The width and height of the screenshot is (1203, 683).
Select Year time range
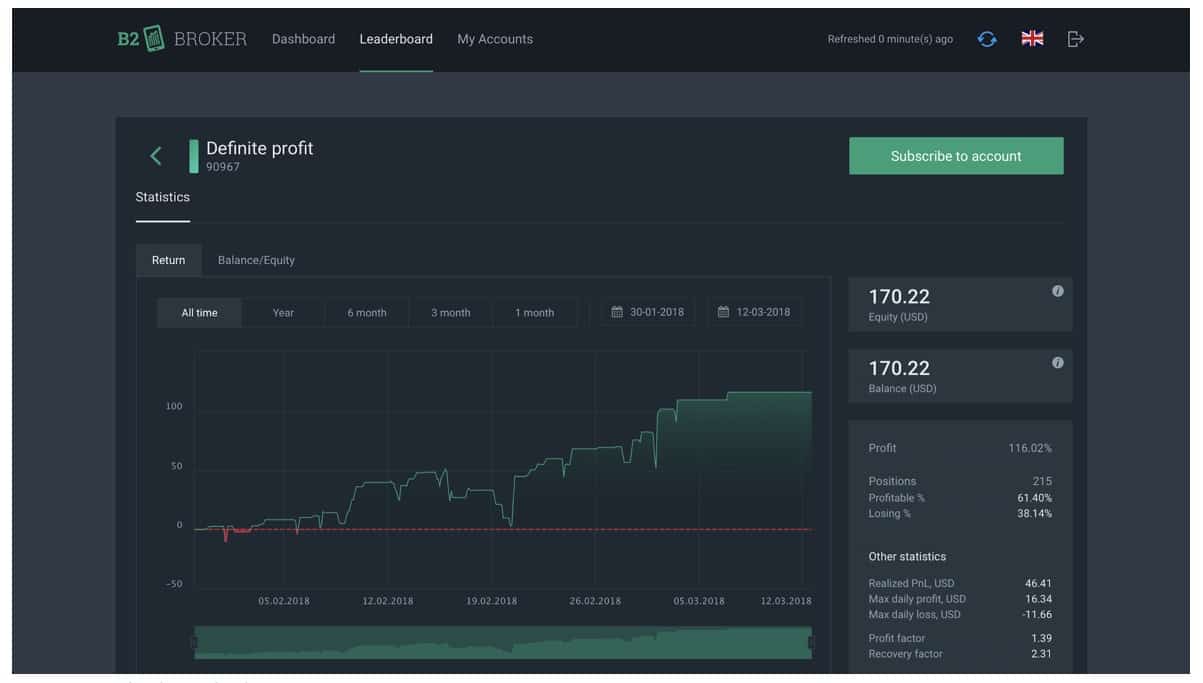(x=283, y=312)
